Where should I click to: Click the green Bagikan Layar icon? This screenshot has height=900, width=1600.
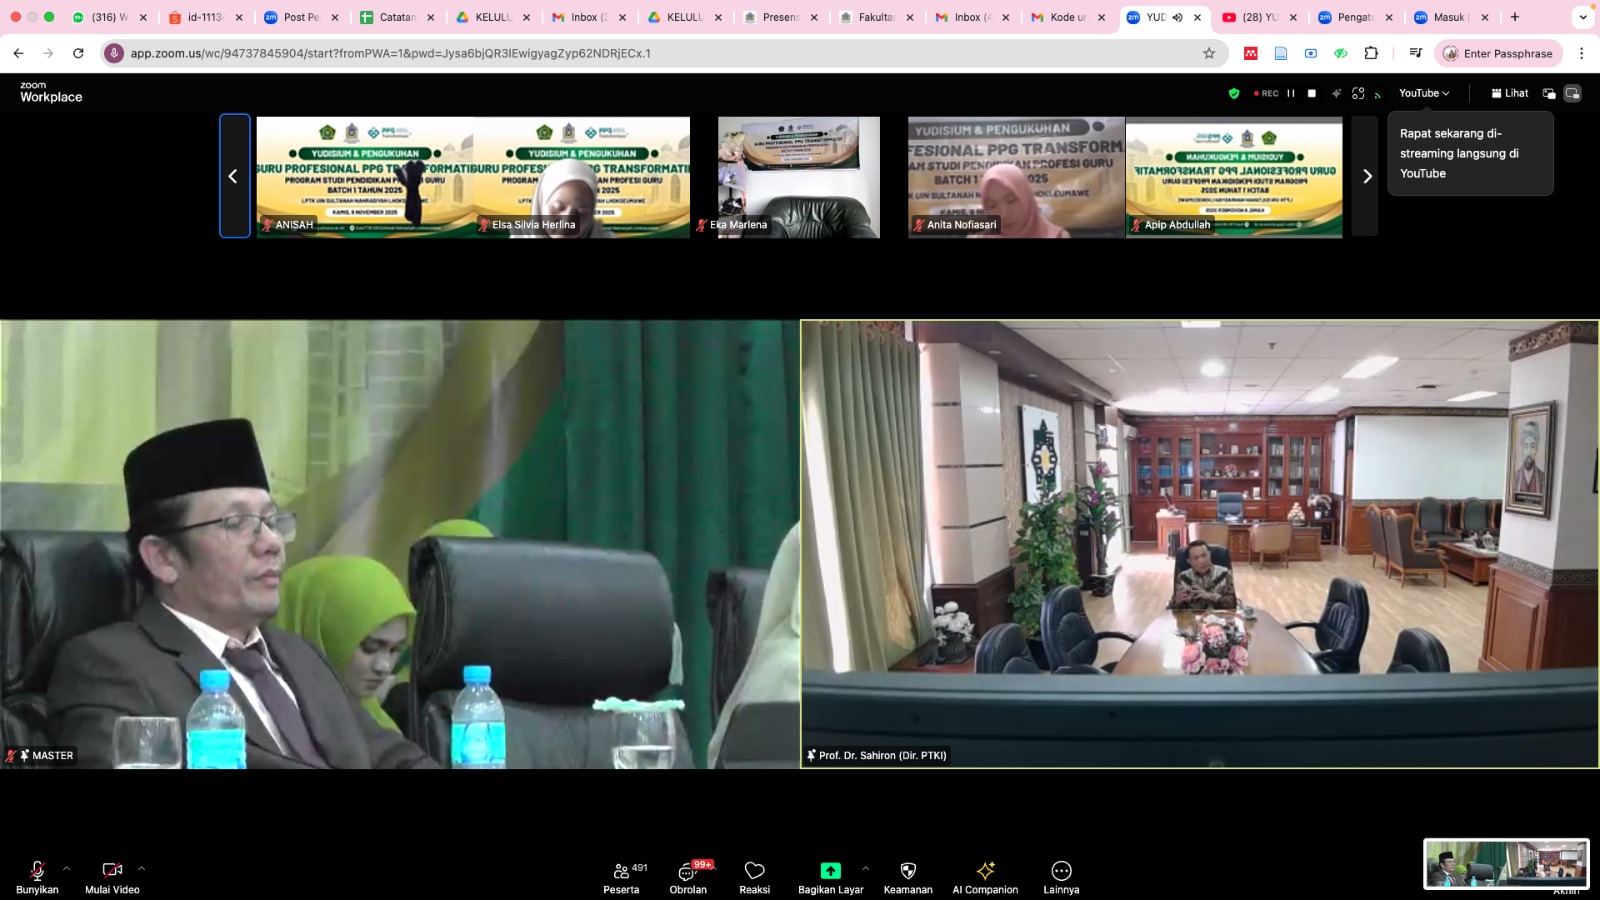click(x=830, y=871)
